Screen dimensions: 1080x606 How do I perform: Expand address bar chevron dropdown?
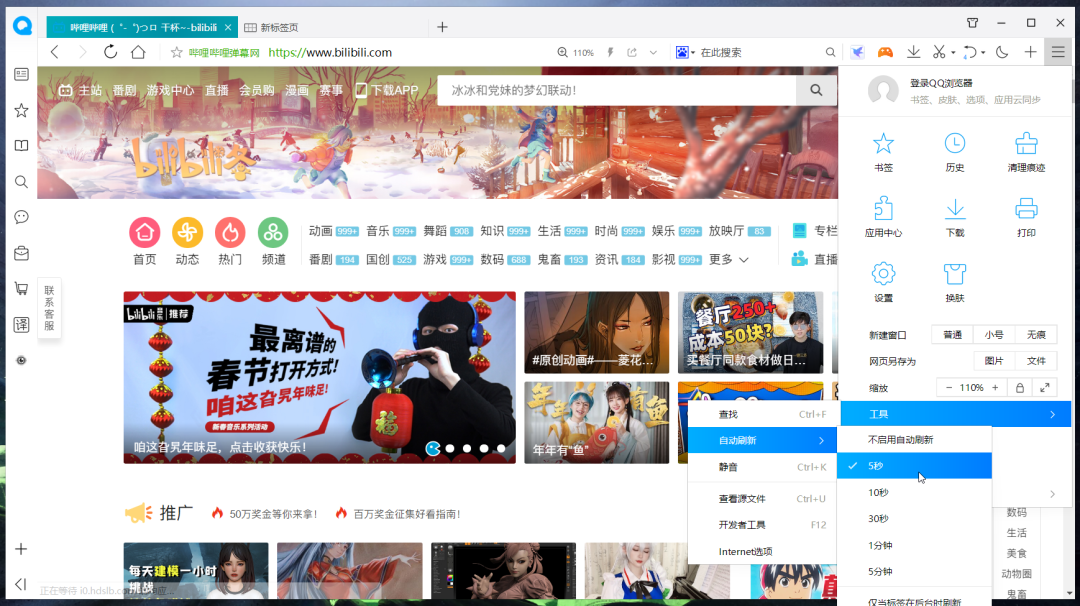(x=653, y=52)
